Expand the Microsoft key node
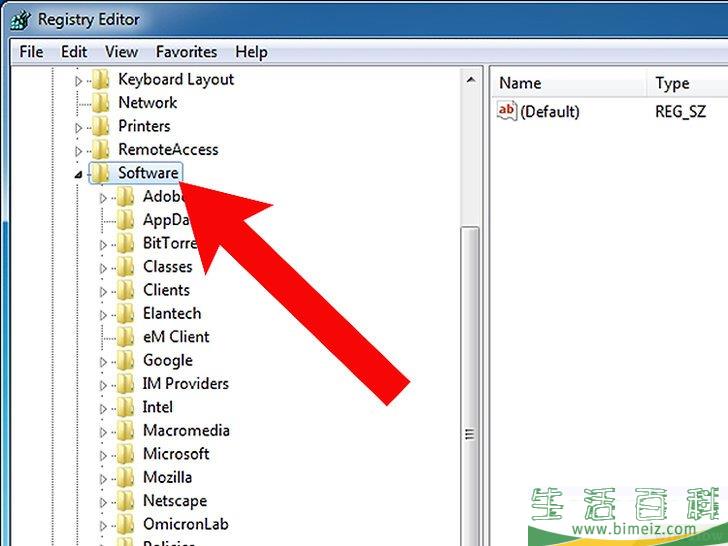 pyautogui.click(x=103, y=455)
